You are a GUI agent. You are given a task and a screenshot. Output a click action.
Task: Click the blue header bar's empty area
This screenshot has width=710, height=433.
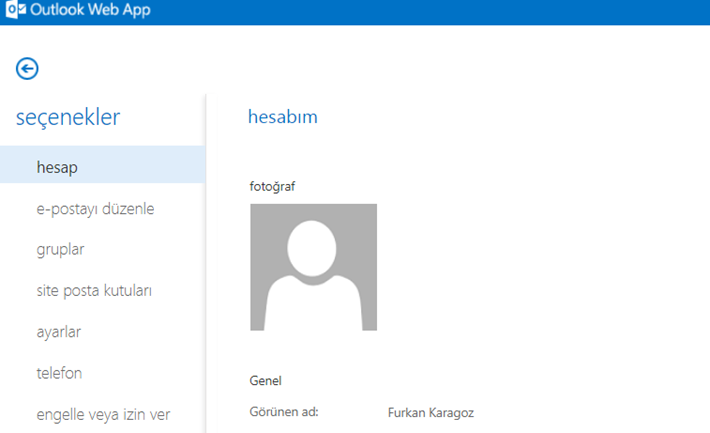click(x=450, y=12)
